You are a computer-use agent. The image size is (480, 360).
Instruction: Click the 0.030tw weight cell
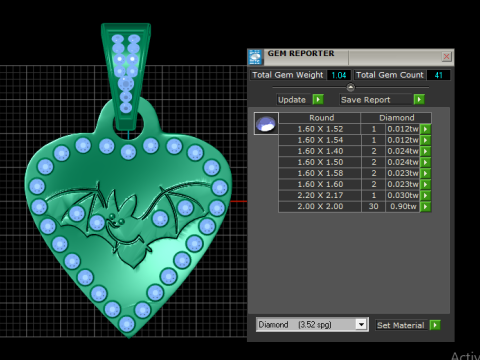point(403,195)
